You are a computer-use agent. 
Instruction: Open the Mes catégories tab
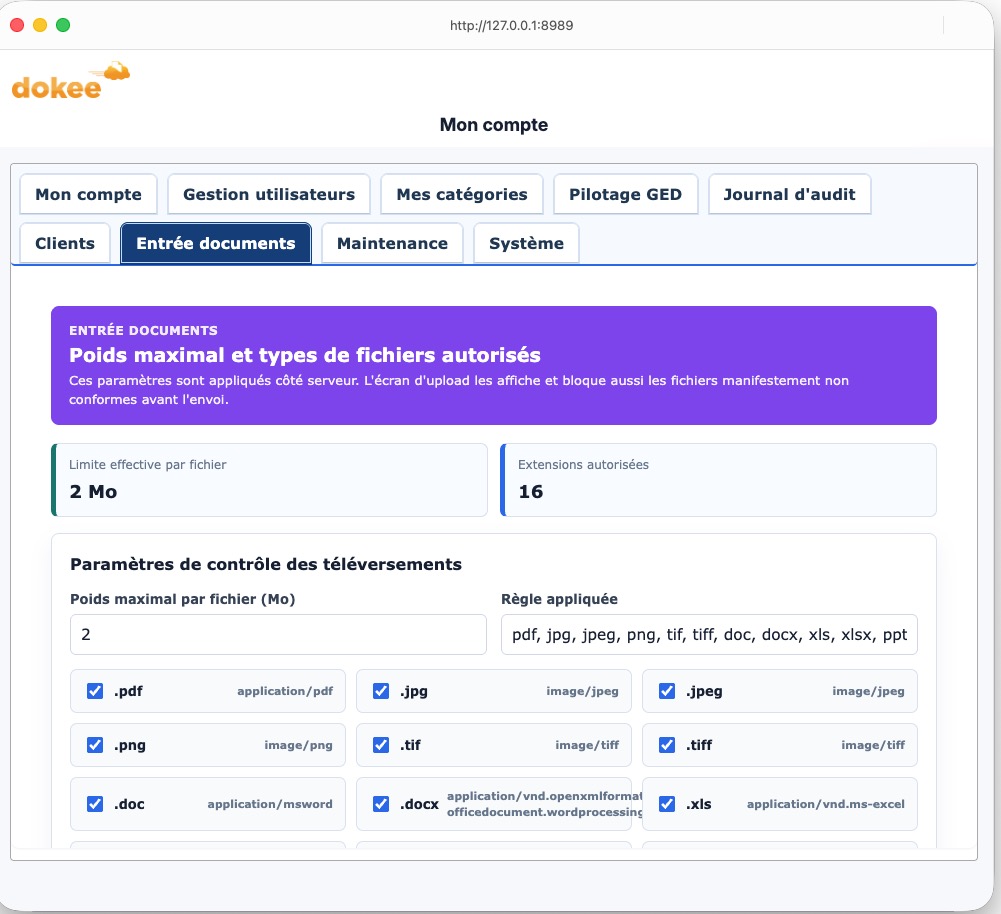click(x=462, y=194)
